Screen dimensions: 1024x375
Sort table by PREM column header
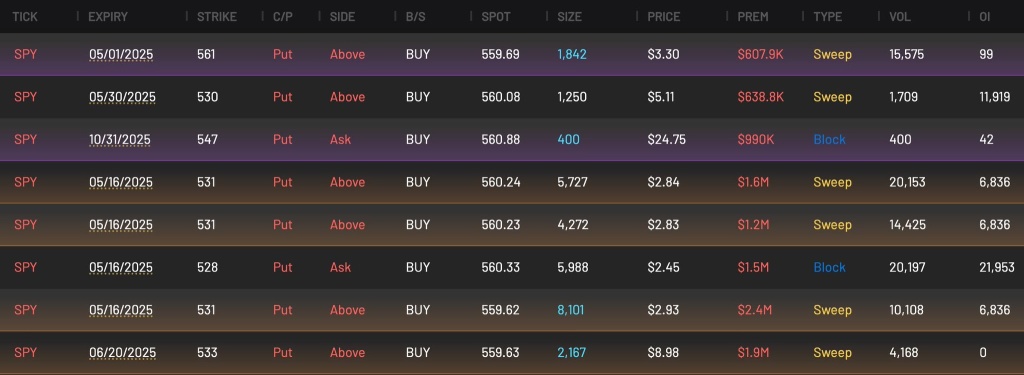(752, 16)
